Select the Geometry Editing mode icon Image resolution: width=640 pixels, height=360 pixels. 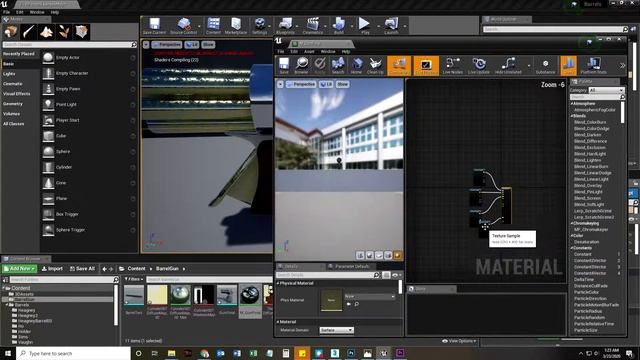81,31
